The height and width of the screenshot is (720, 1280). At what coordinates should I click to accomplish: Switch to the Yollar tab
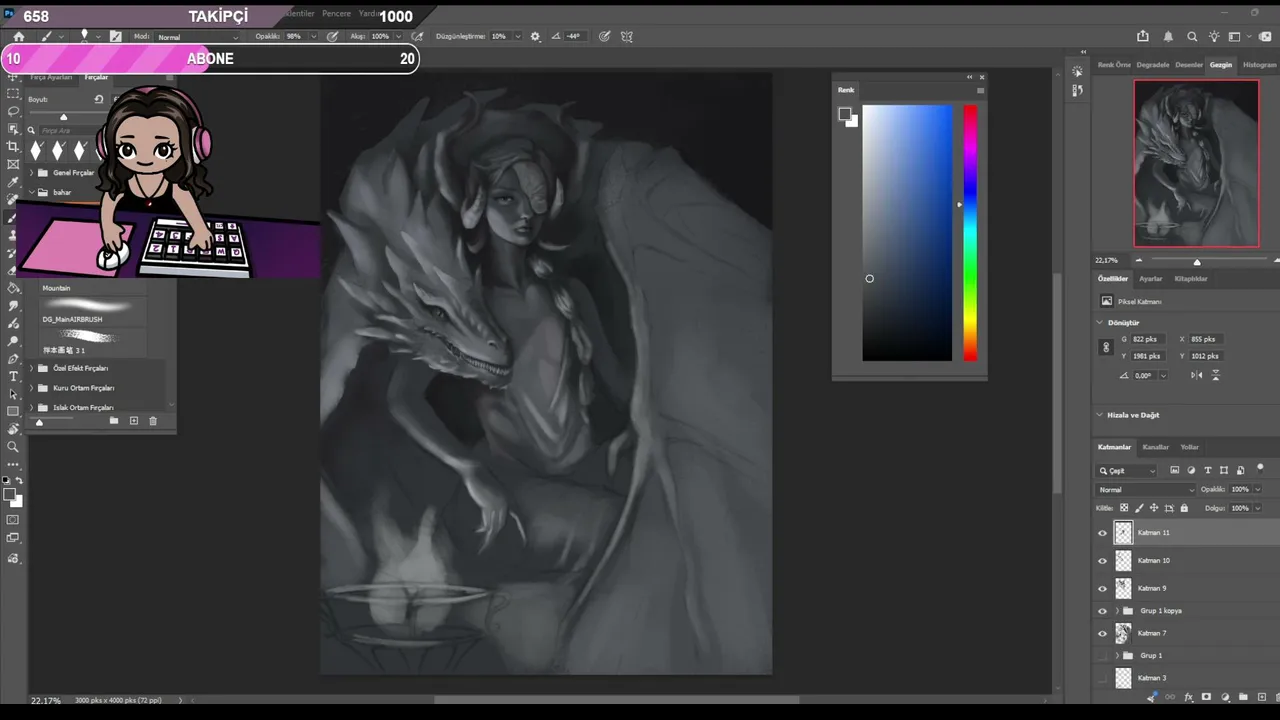(x=1189, y=447)
